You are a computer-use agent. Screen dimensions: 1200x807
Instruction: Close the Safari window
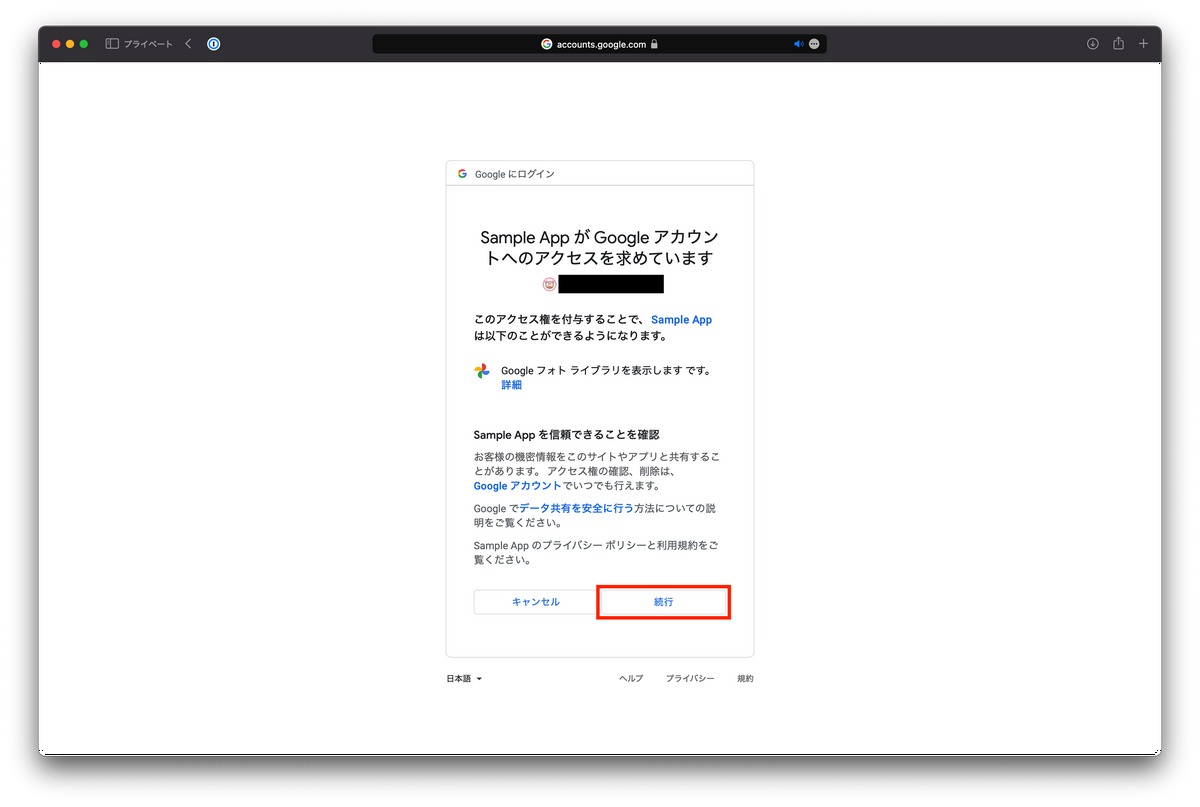pos(56,44)
